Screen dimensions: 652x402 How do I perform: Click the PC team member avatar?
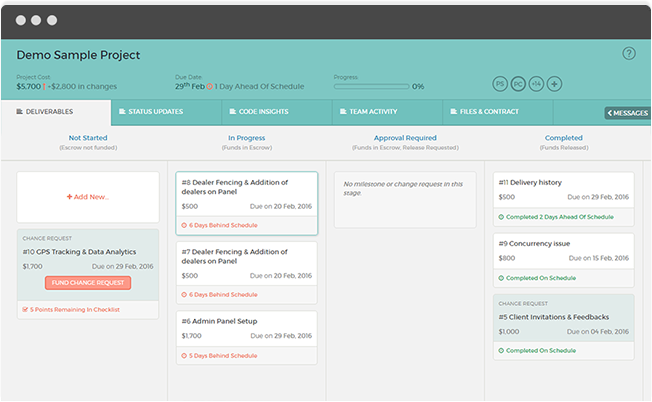tap(518, 84)
